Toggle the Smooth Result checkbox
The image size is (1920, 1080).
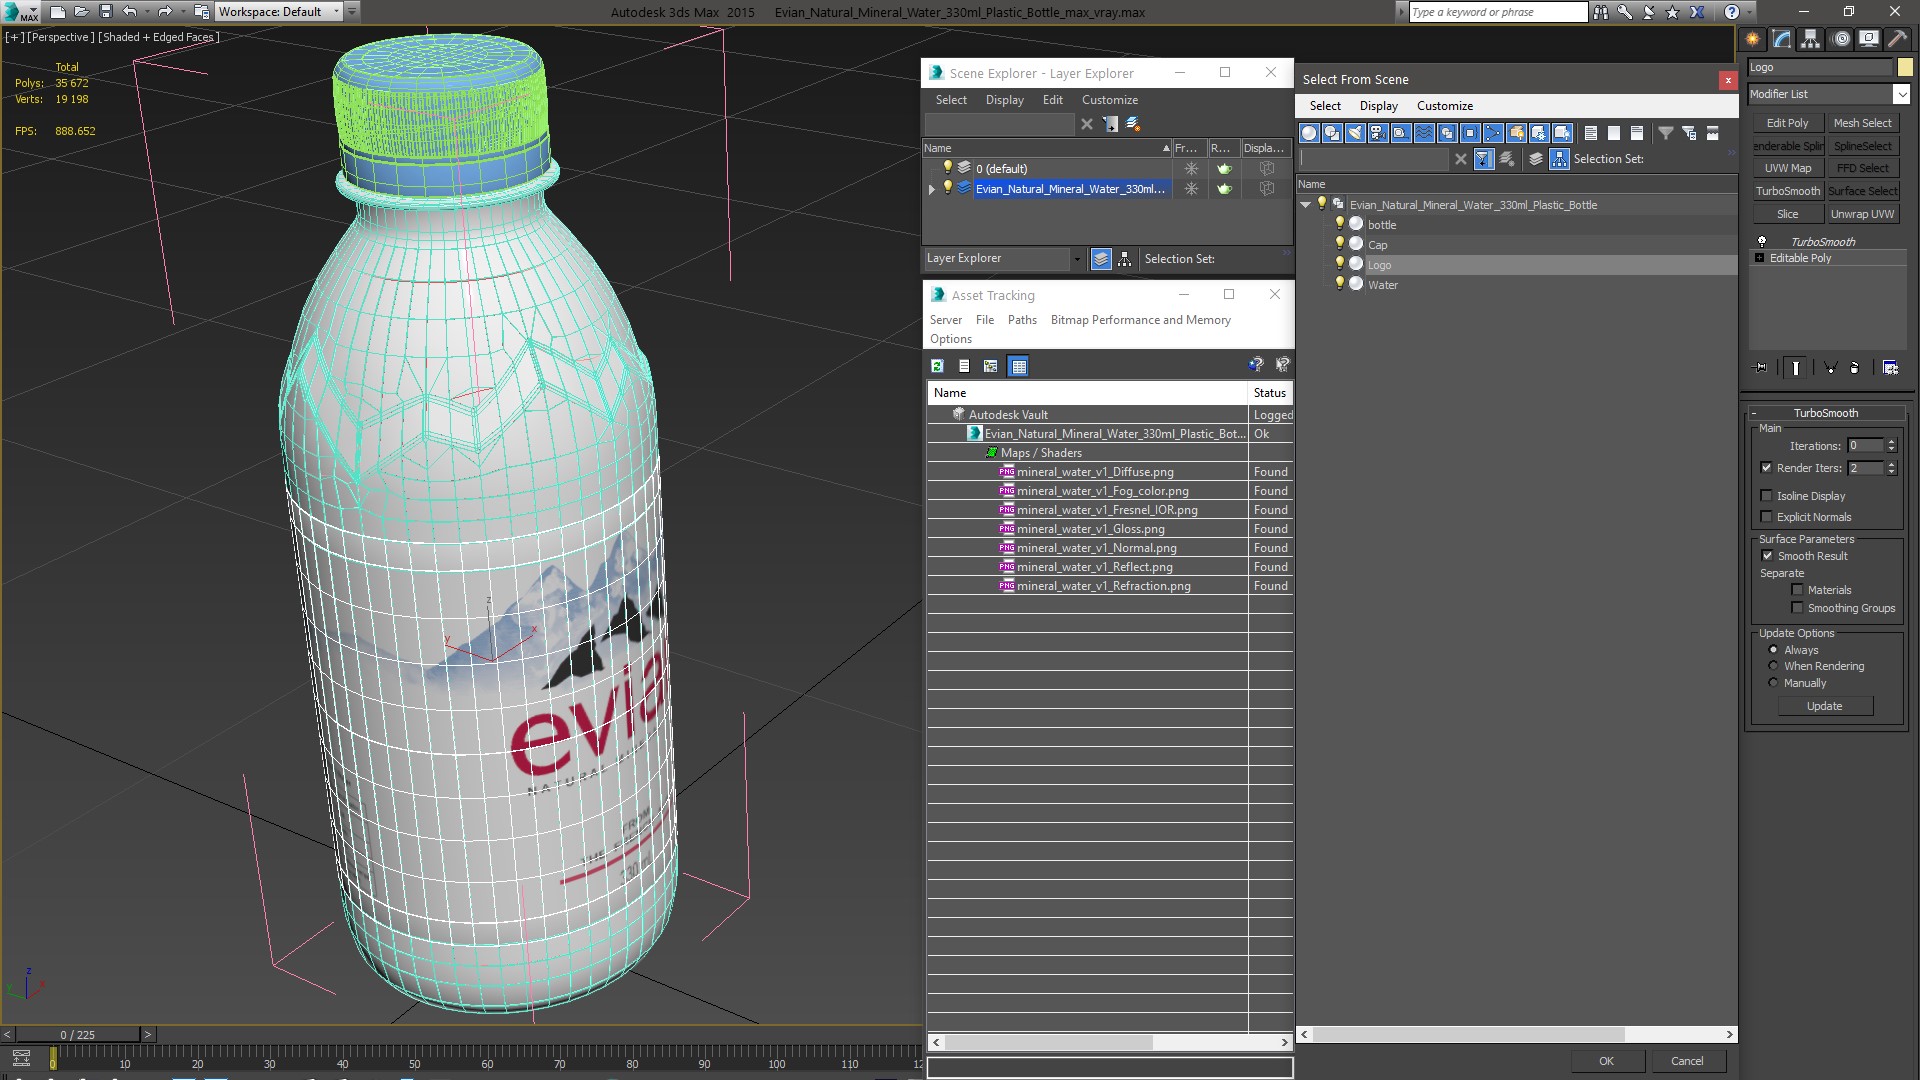[x=1767, y=555]
